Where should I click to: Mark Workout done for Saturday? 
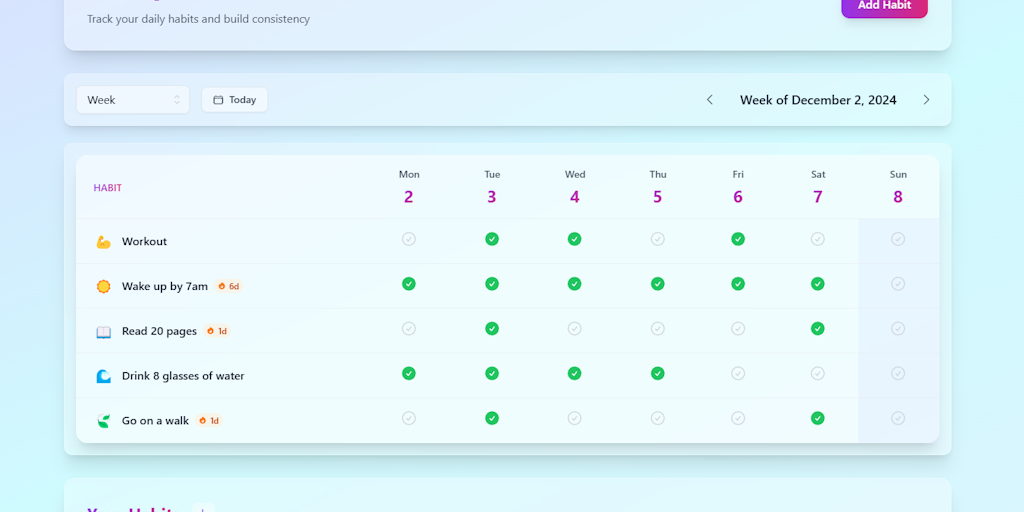pos(818,239)
